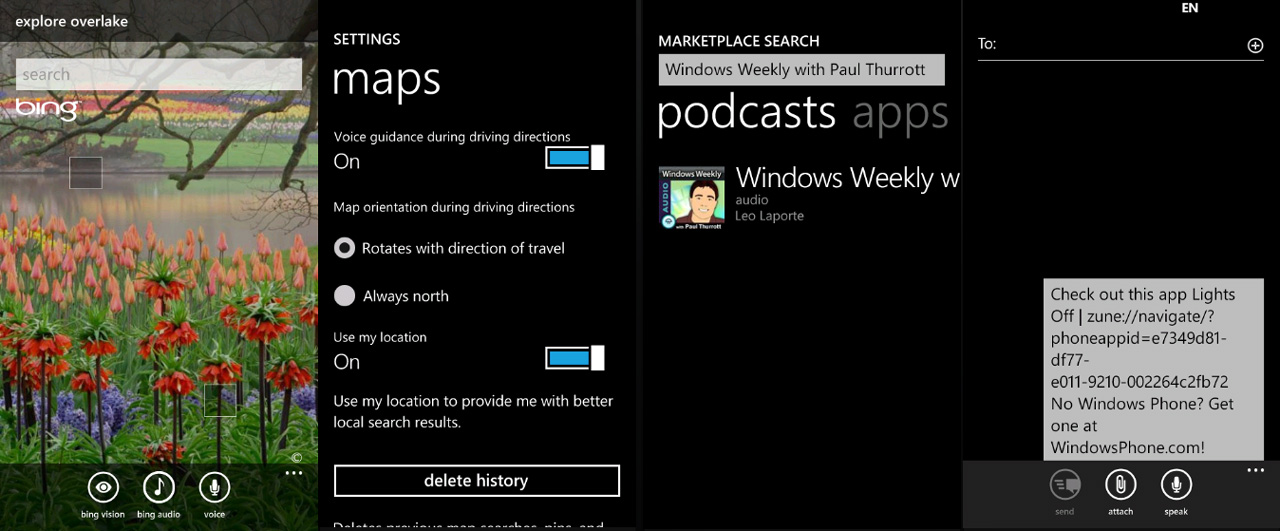1280x531 pixels.
Task: Tap upper hotspot square on Bing image
Action: [85, 173]
